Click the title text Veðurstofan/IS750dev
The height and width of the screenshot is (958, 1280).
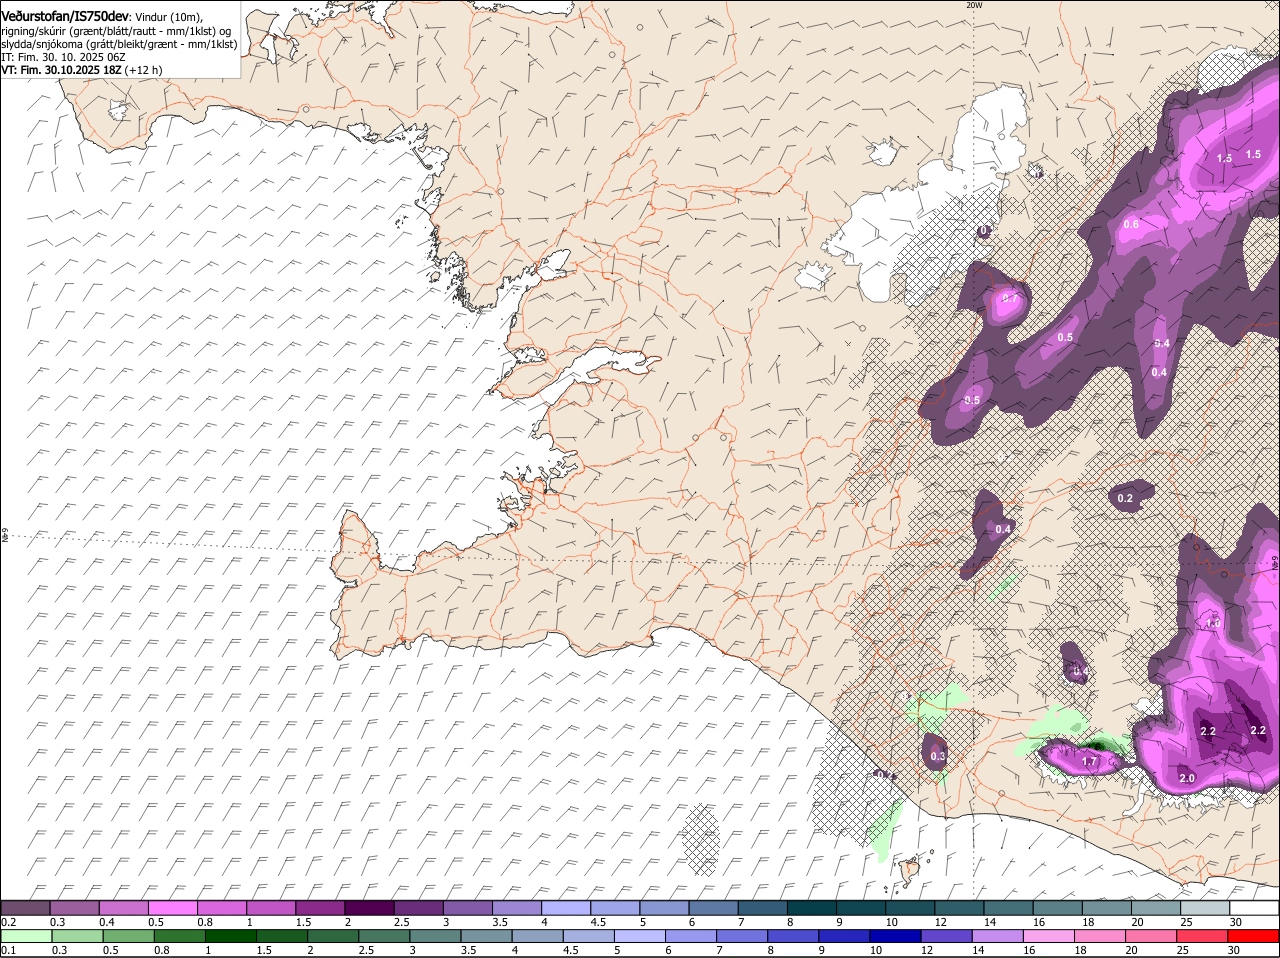click(x=65, y=17)
